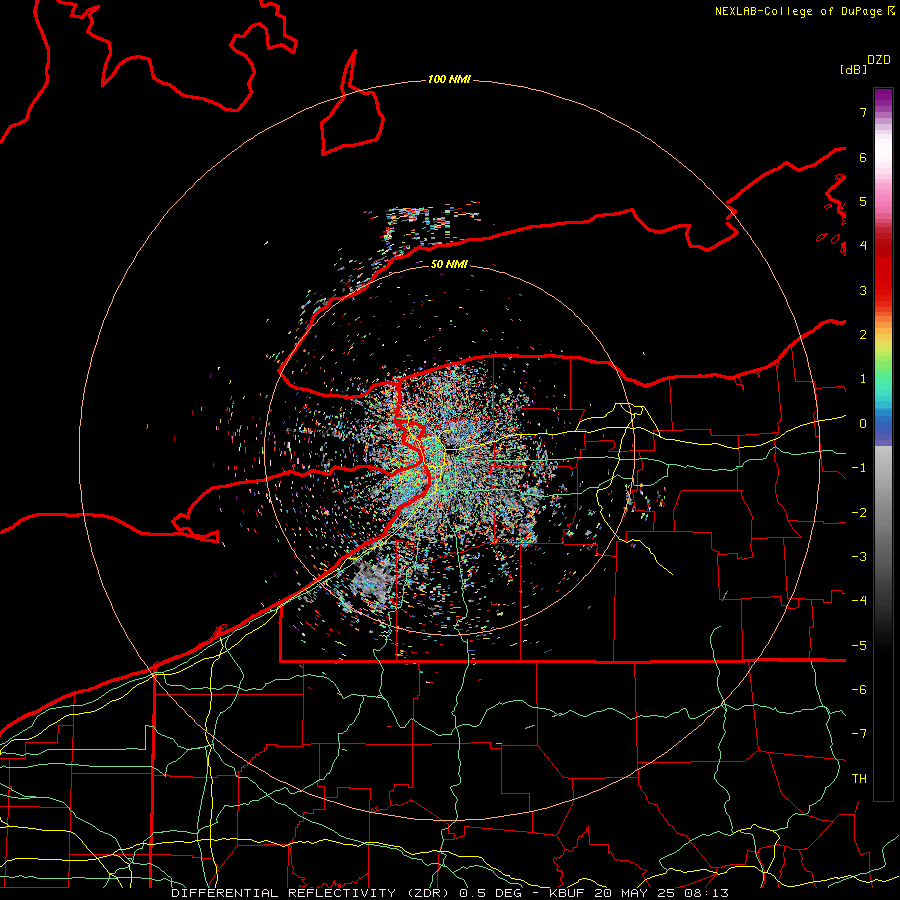Screen dimensions: 900x900
Task: Click the 4 value on the color scale
Action: tap(863, 246)
